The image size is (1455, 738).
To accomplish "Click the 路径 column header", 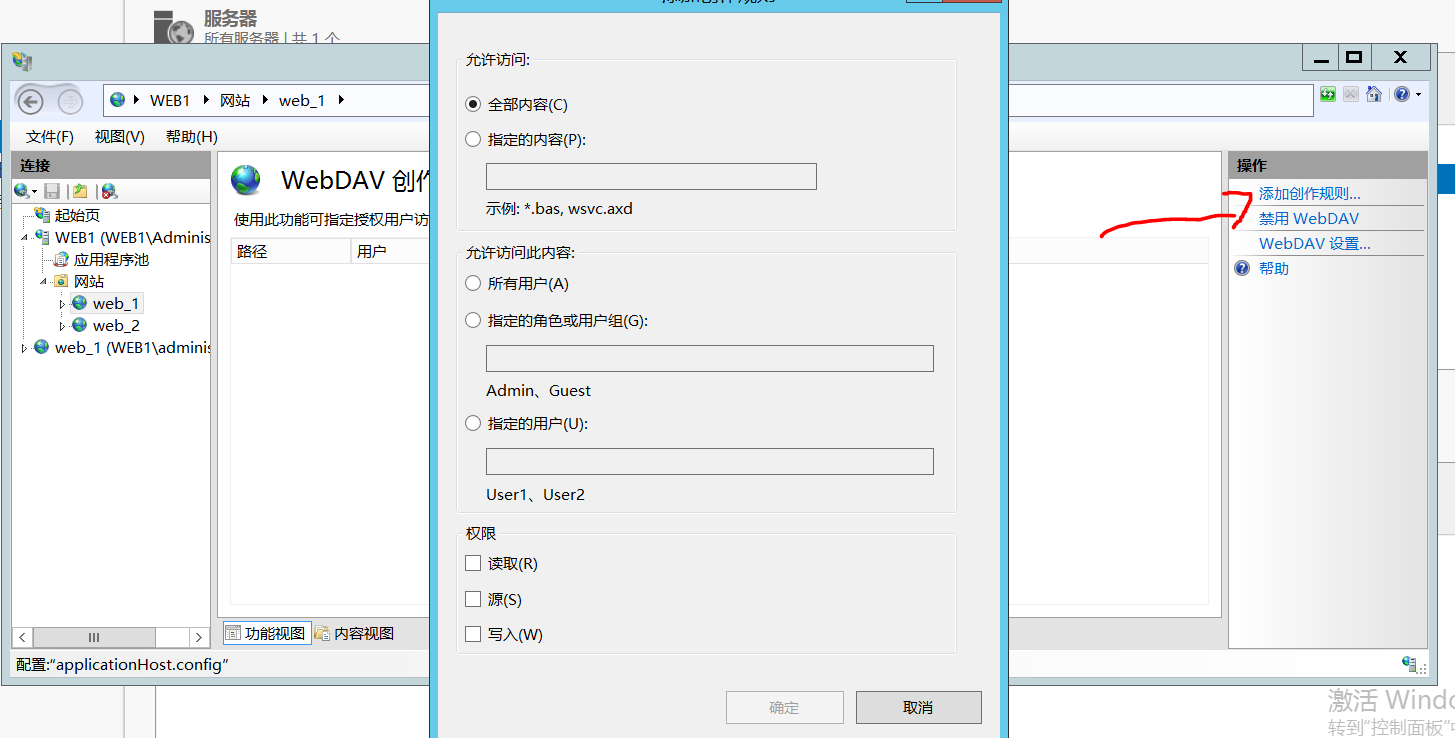I will pos(291,251).
